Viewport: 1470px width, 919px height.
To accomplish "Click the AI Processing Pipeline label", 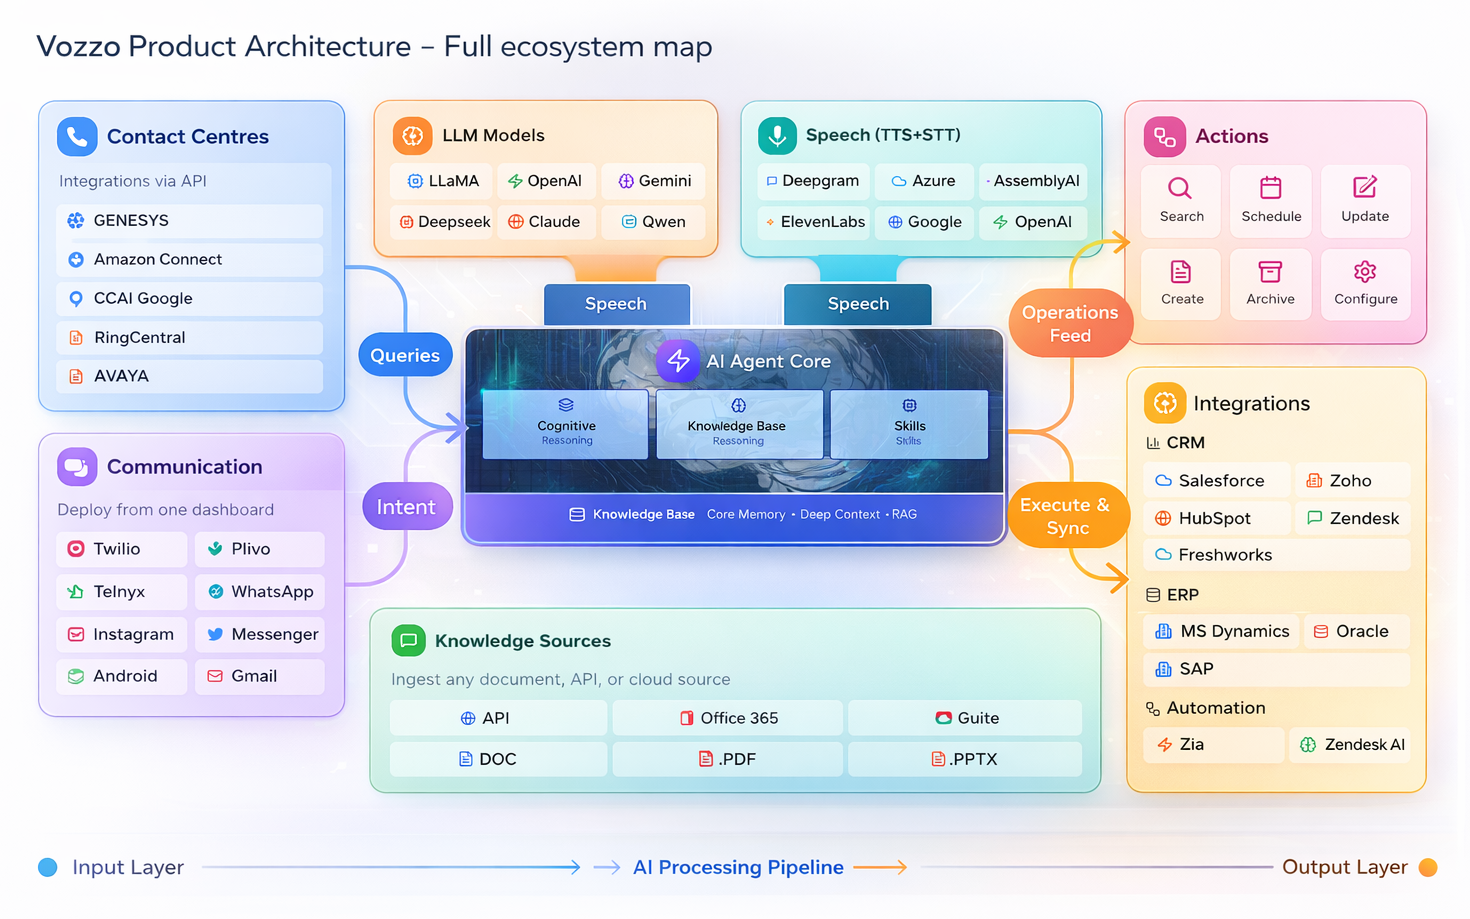I will click(738, 868).
